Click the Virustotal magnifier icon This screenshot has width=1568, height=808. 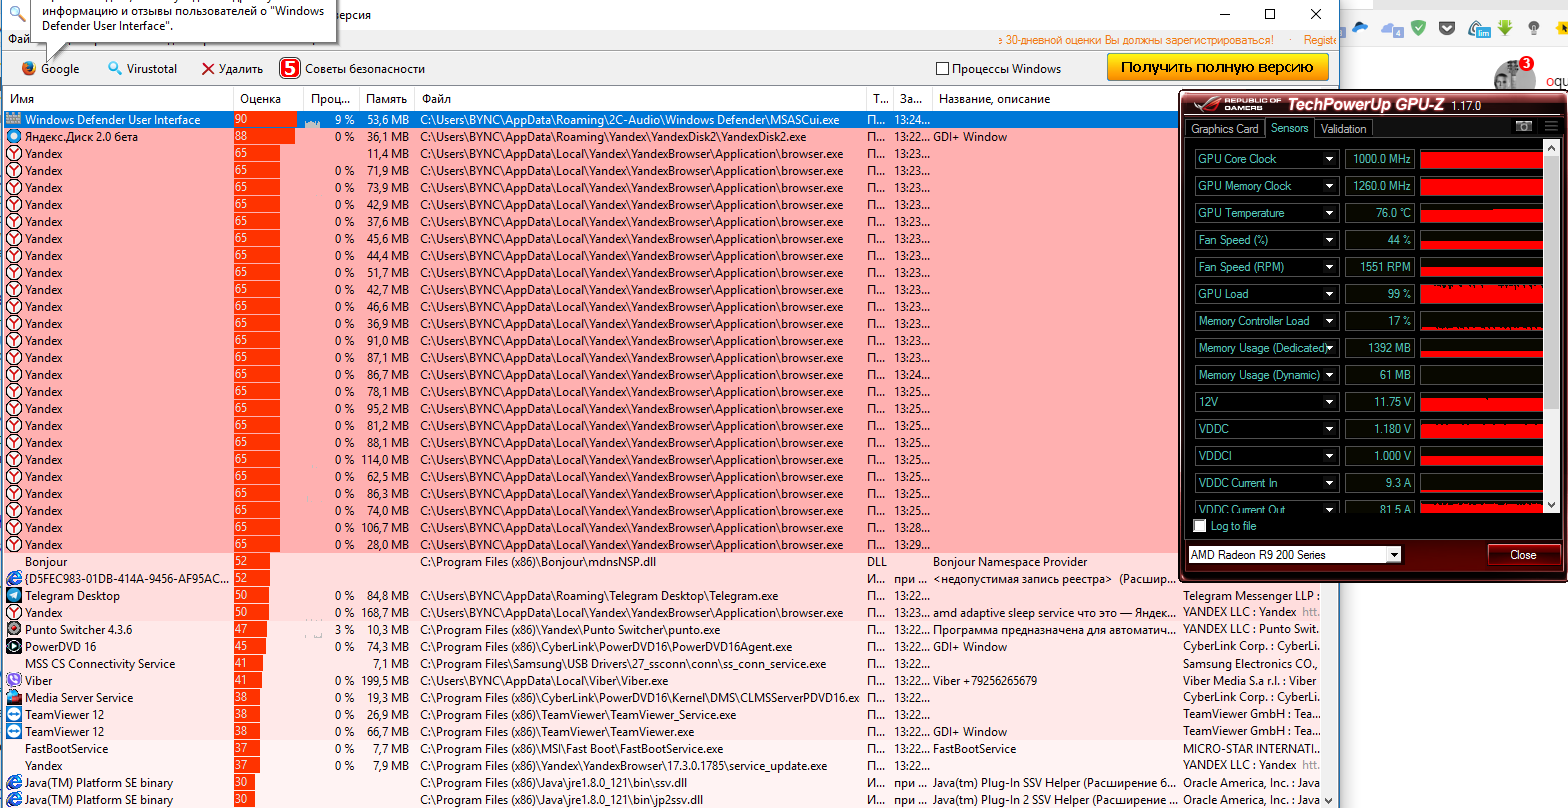tap(115, 69)
